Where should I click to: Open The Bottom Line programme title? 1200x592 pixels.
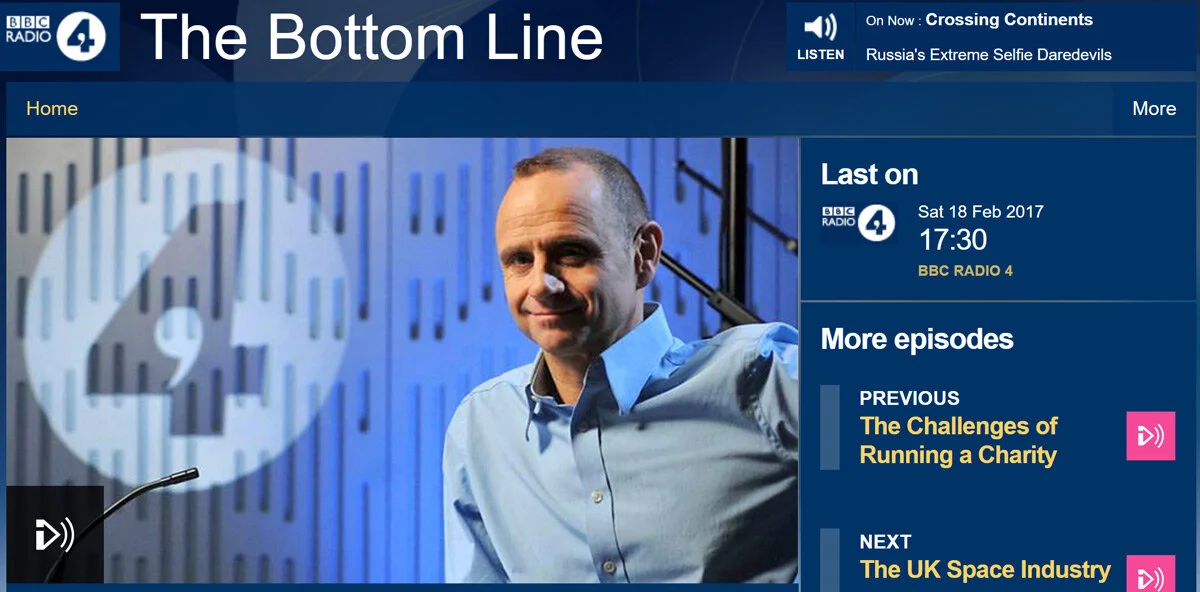[372, 36]
